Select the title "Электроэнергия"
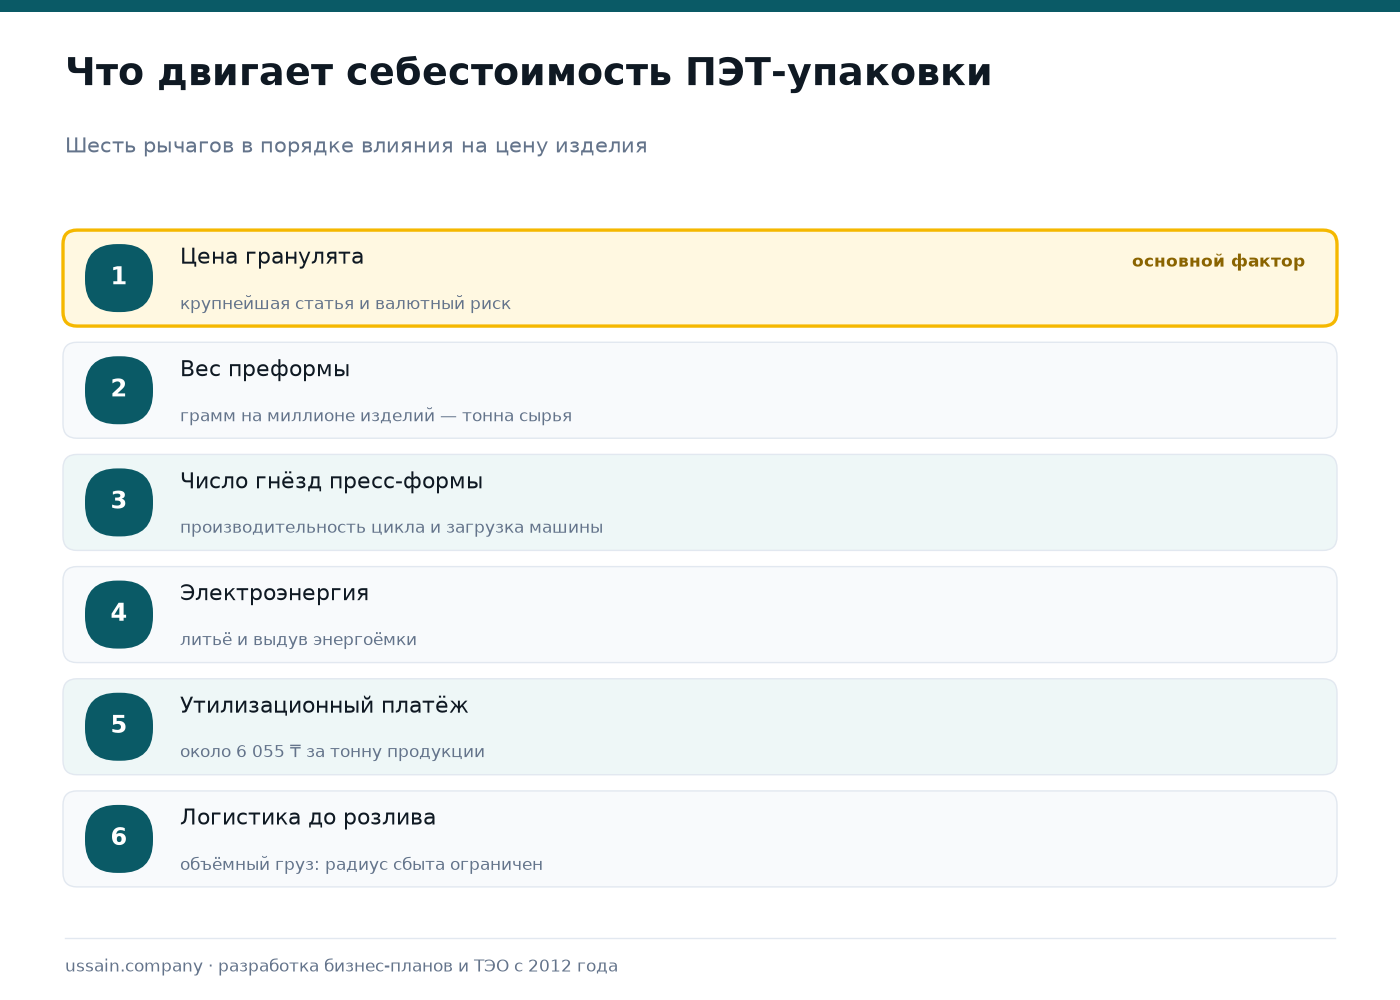Screen dimensions: 1400x1000 click(274, 593)
